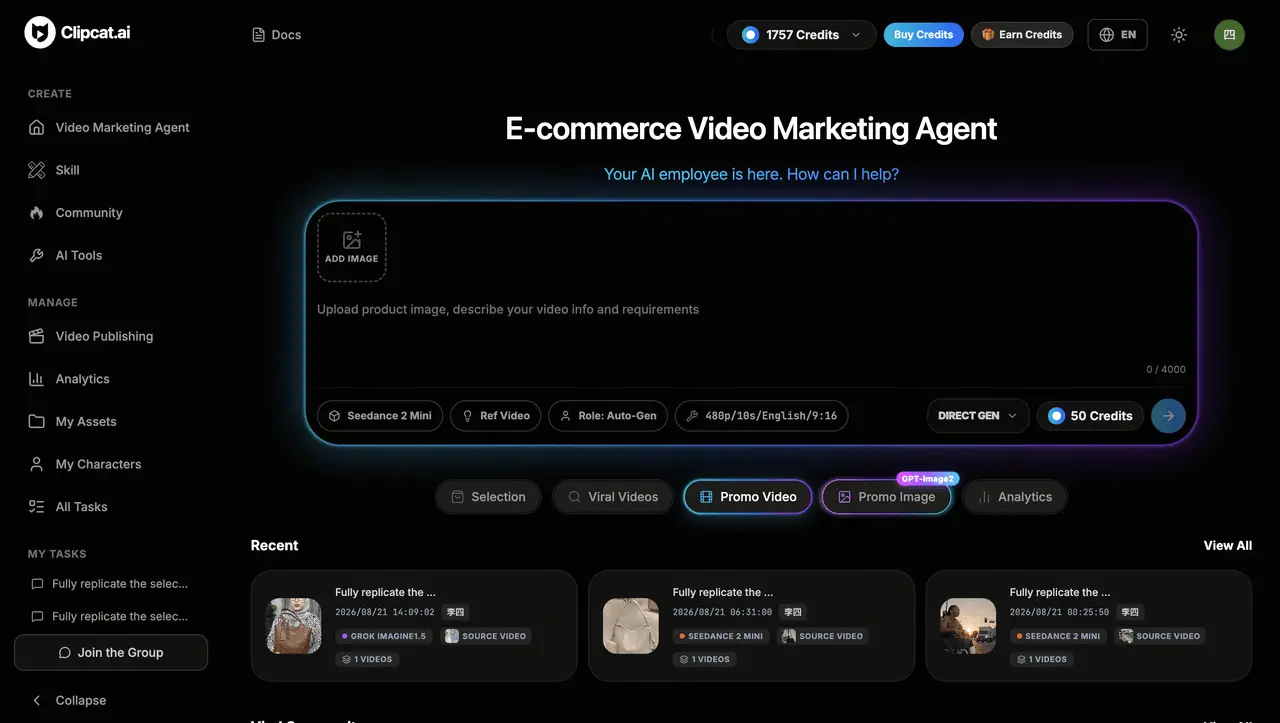Screen dimensions: 1280x723
Task: Click Buy Credits button
Action: 923,35
